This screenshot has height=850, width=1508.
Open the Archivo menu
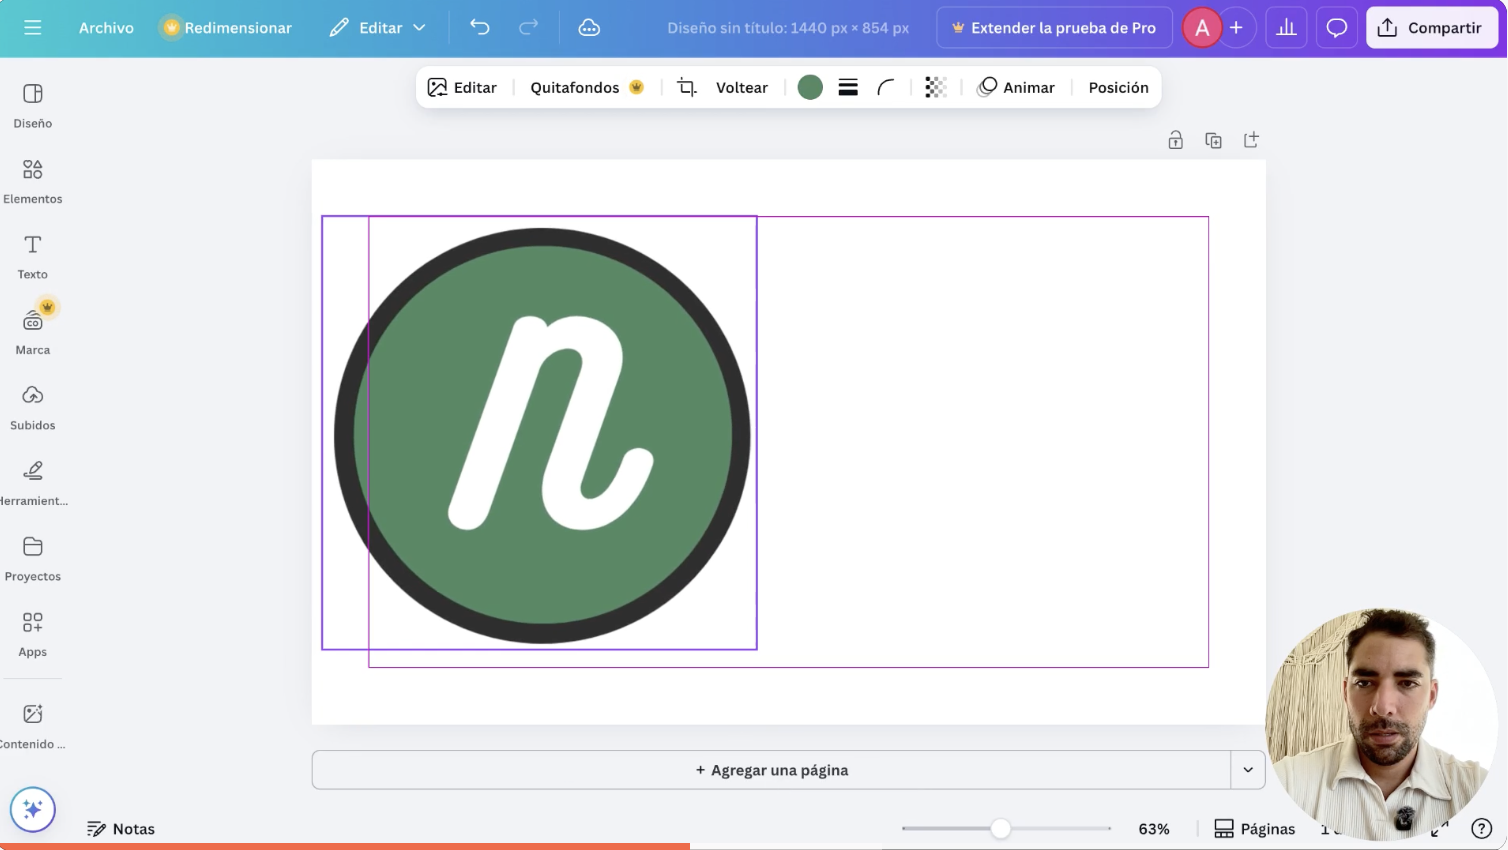(x=106, y=28)
